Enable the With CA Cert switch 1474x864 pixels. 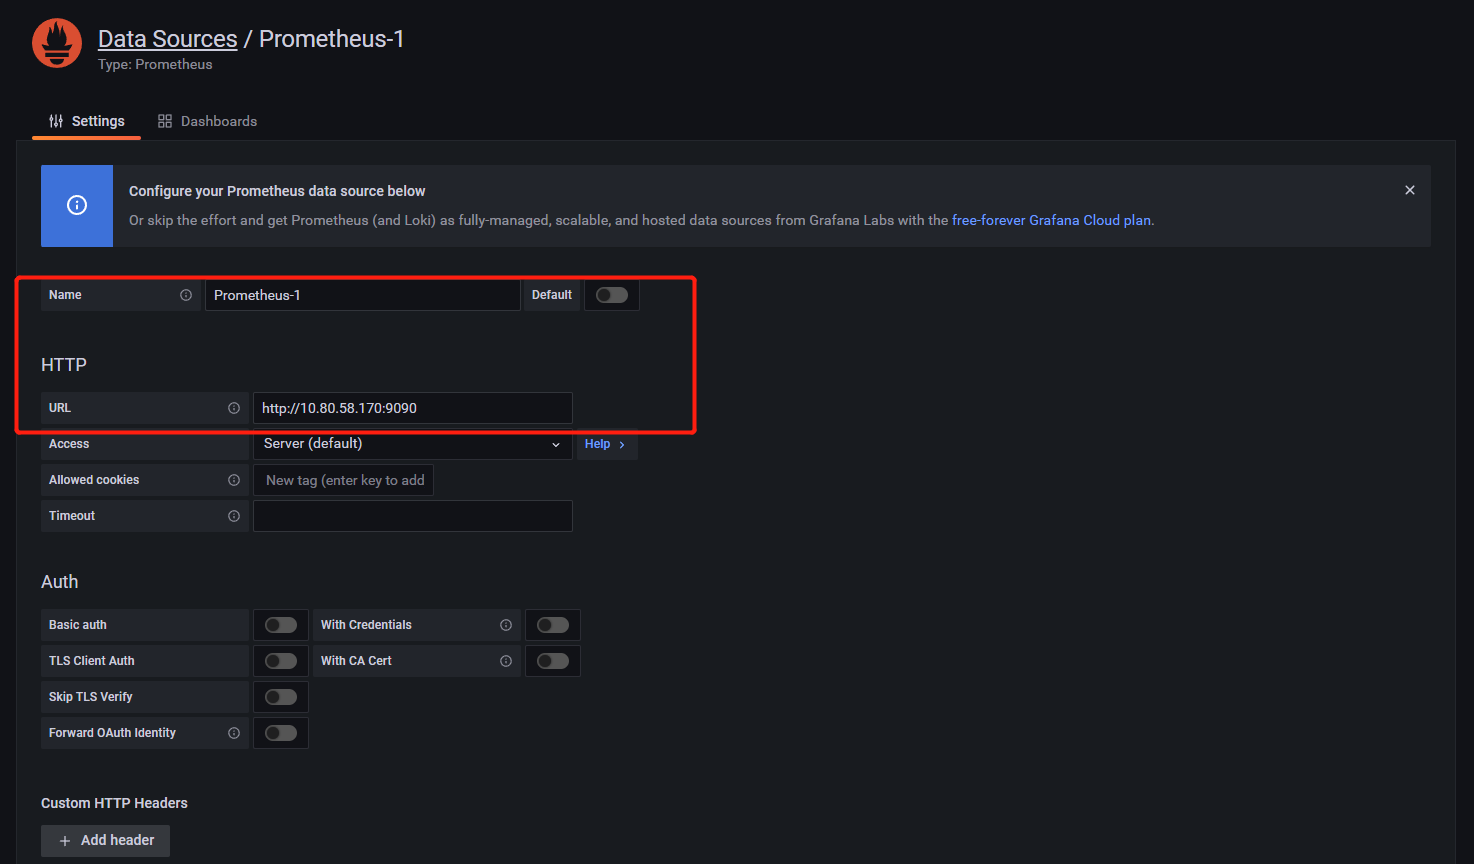click(x=553, y=661)
